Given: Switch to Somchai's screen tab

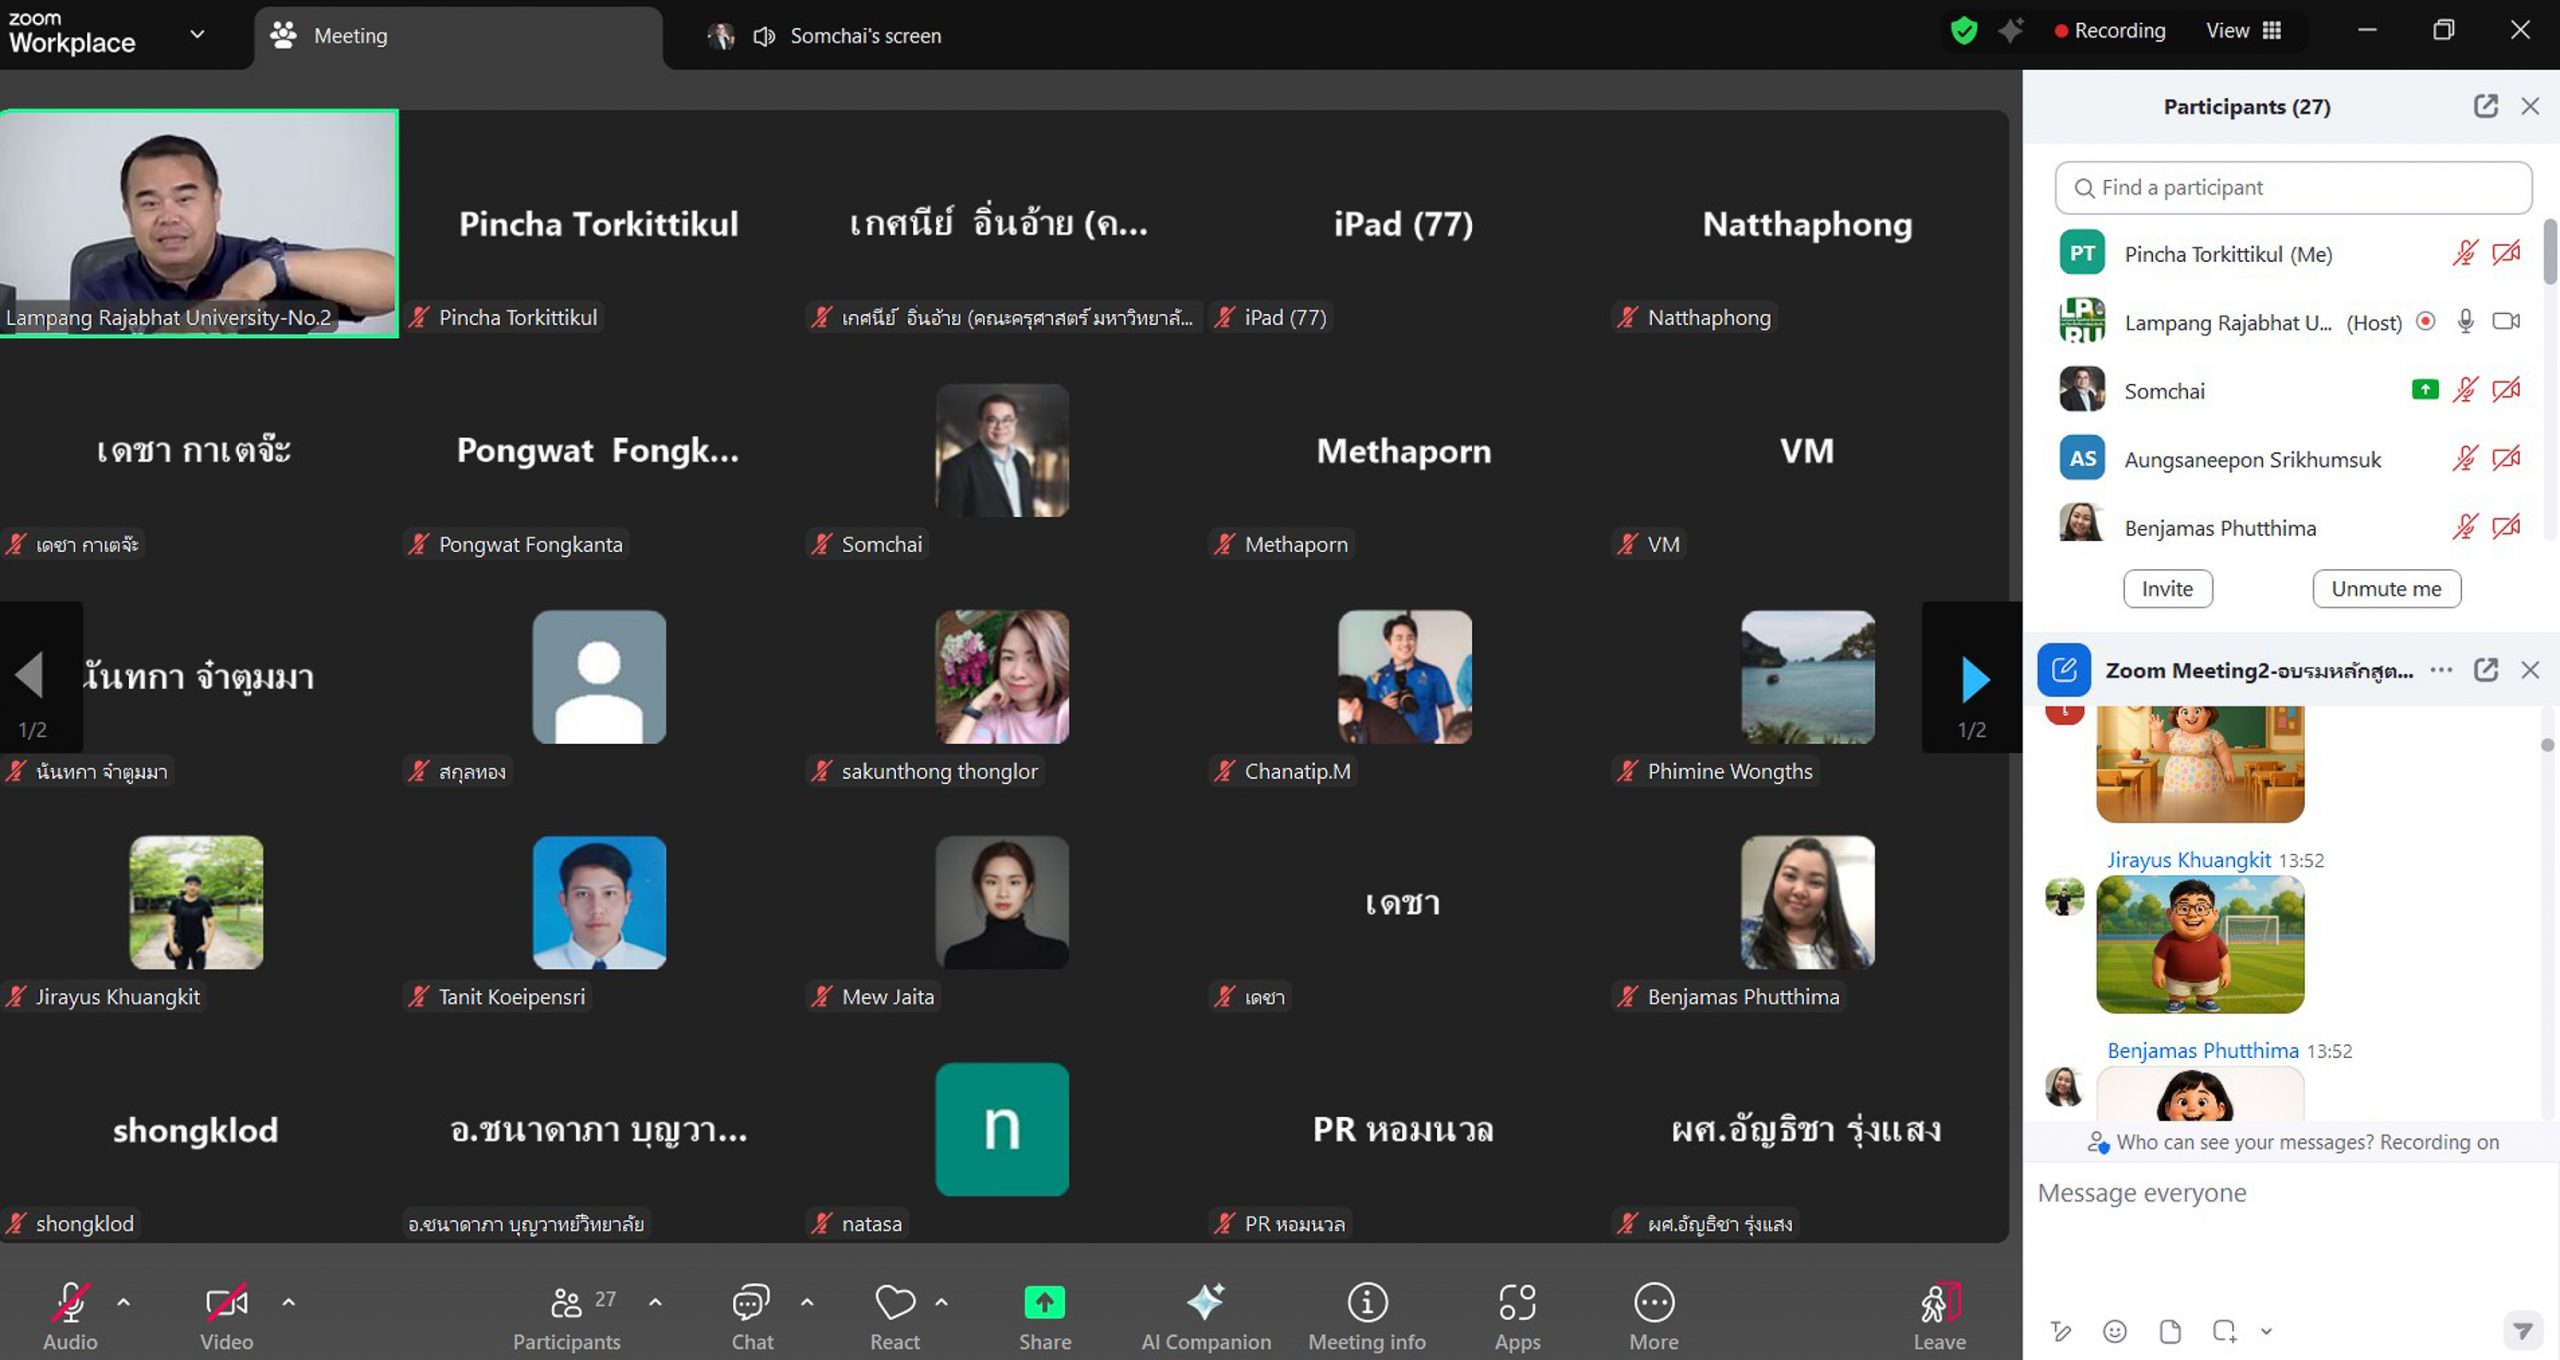Looking at the screenshot, I should click(x=825, y=36).
